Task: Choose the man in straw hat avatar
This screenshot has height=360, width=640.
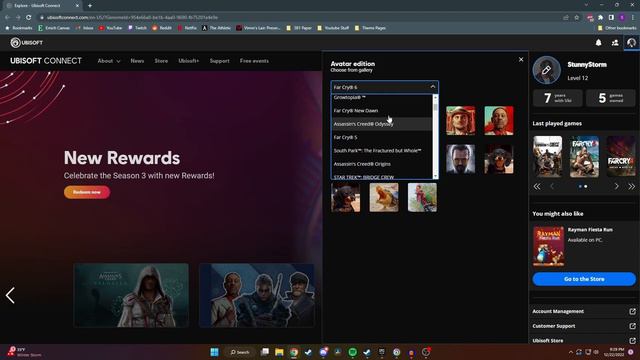Action: 460,120
